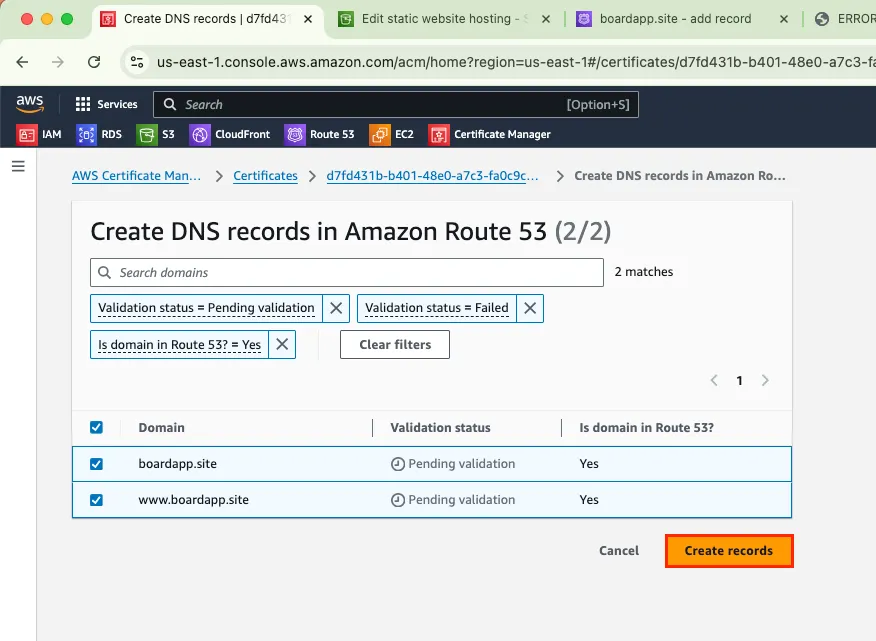Viewport: 876px width, 641px height.
Task: Open the Certificates breadcrumb link
Action: [265, 176]
